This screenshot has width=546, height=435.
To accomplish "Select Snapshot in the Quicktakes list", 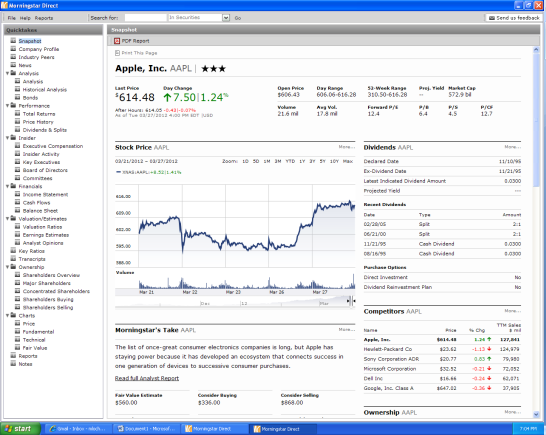I will point(30,41).
